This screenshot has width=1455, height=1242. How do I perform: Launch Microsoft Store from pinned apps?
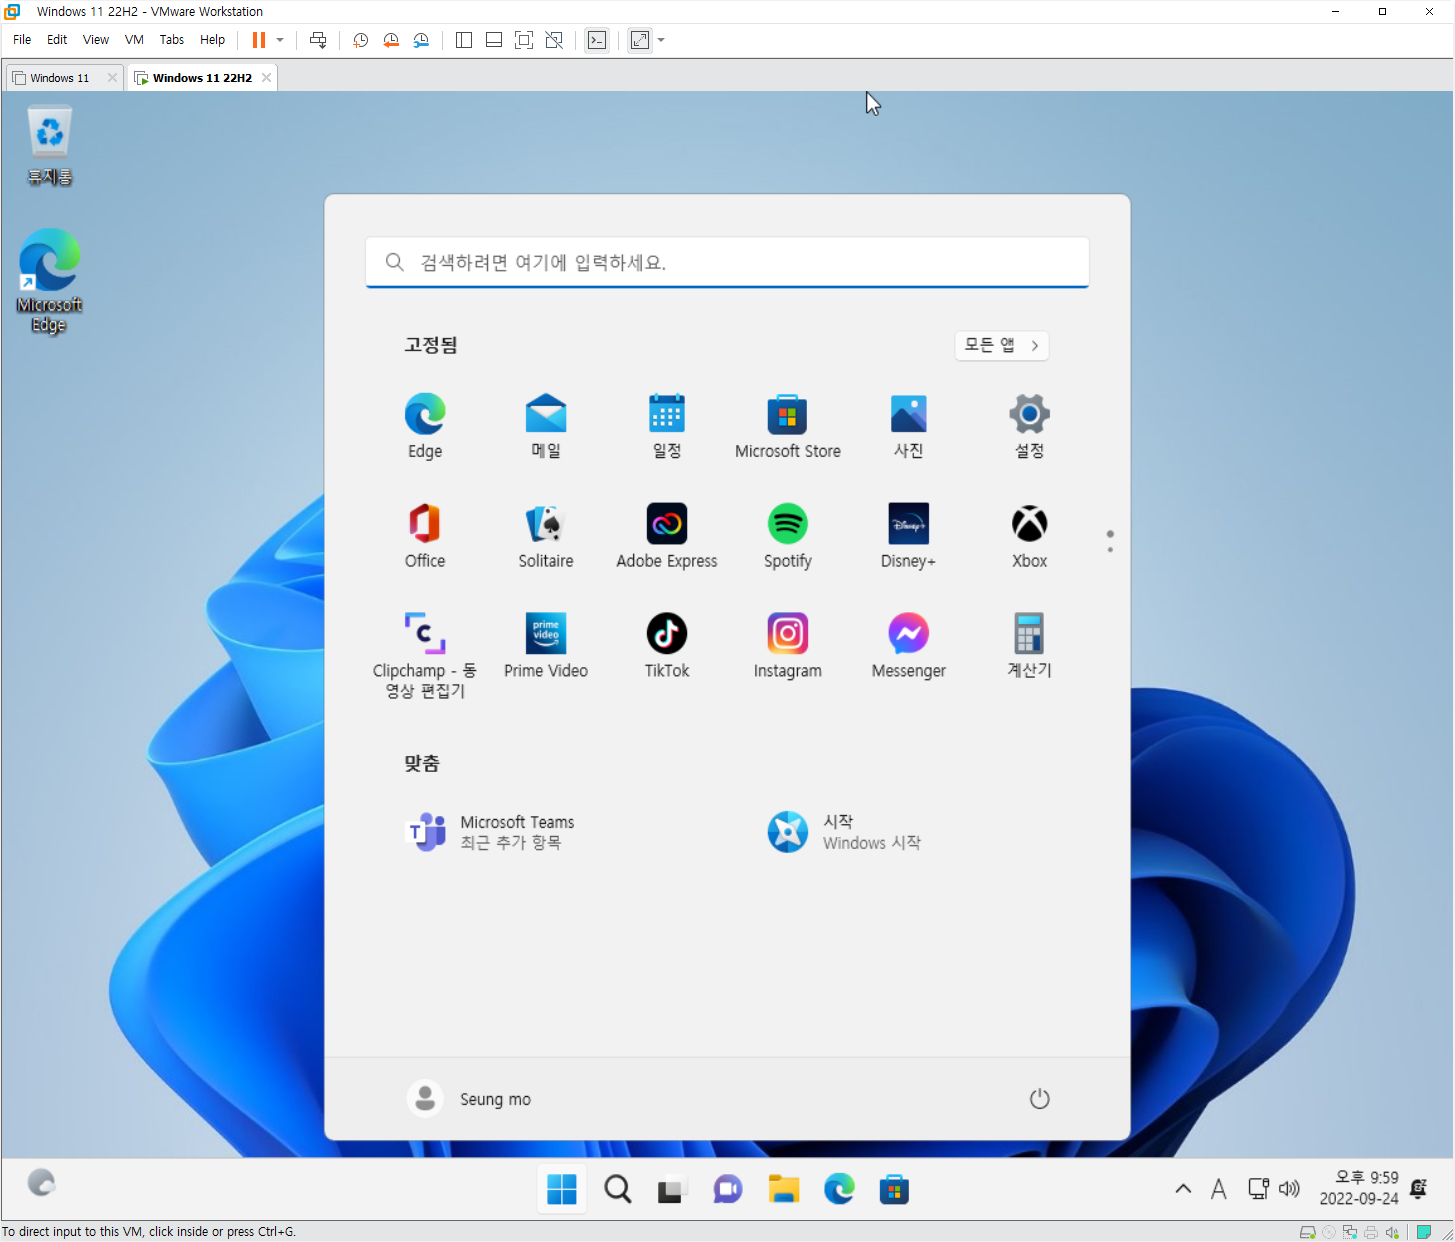(788, 425)
